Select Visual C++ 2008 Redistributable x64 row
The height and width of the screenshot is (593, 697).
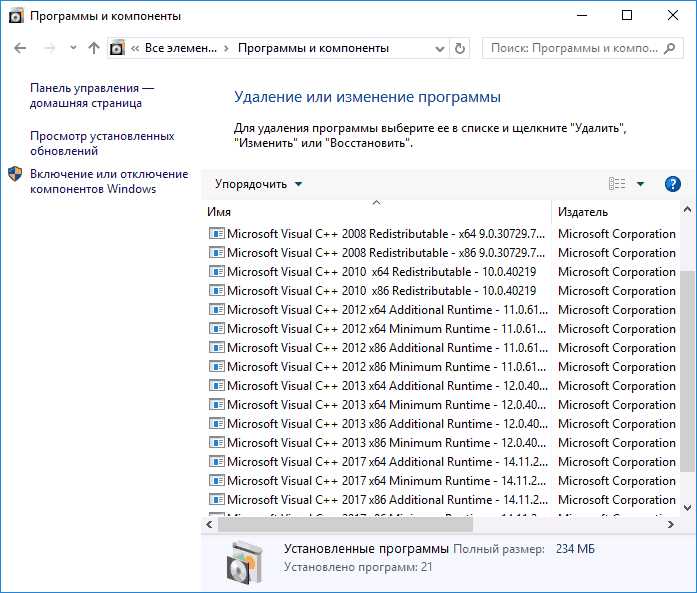(442, 234)
